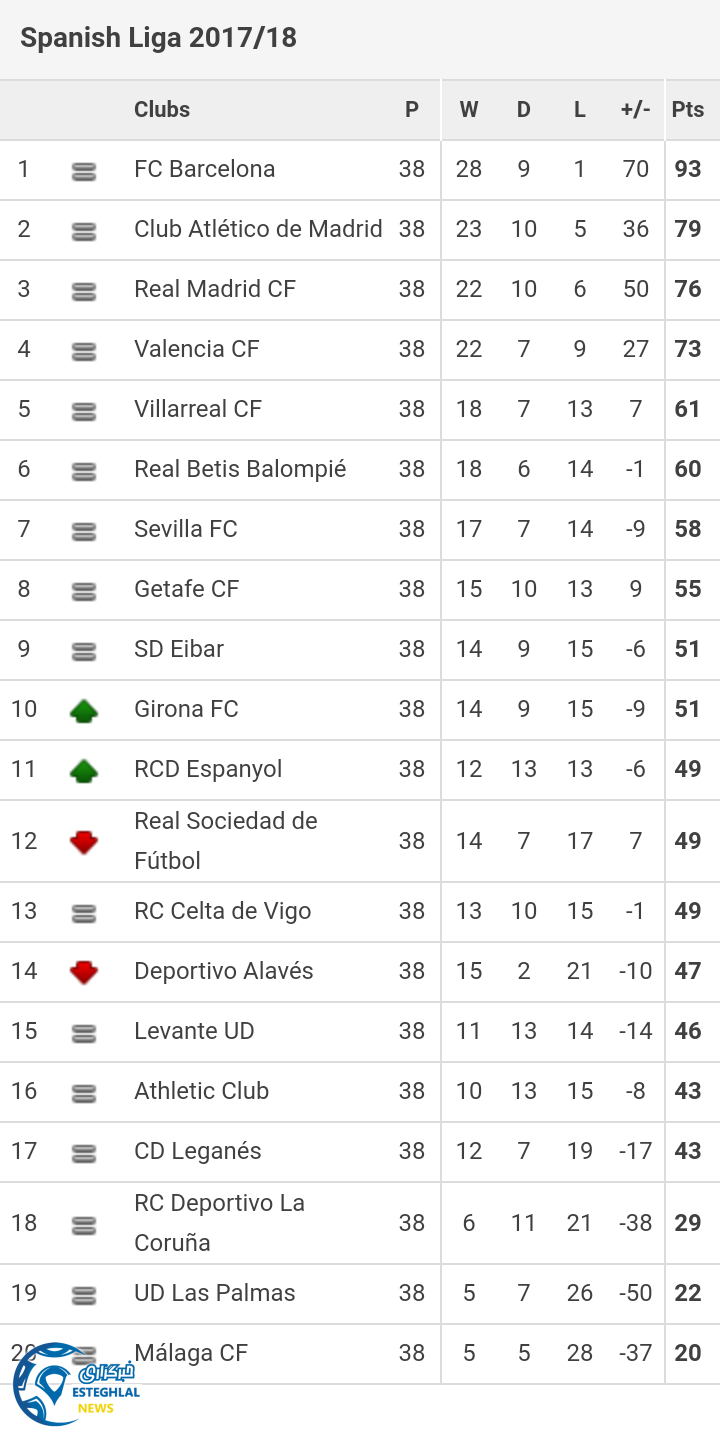
Task: Click the Spanish Liga 2017/18 title
Action: (159, 38)
